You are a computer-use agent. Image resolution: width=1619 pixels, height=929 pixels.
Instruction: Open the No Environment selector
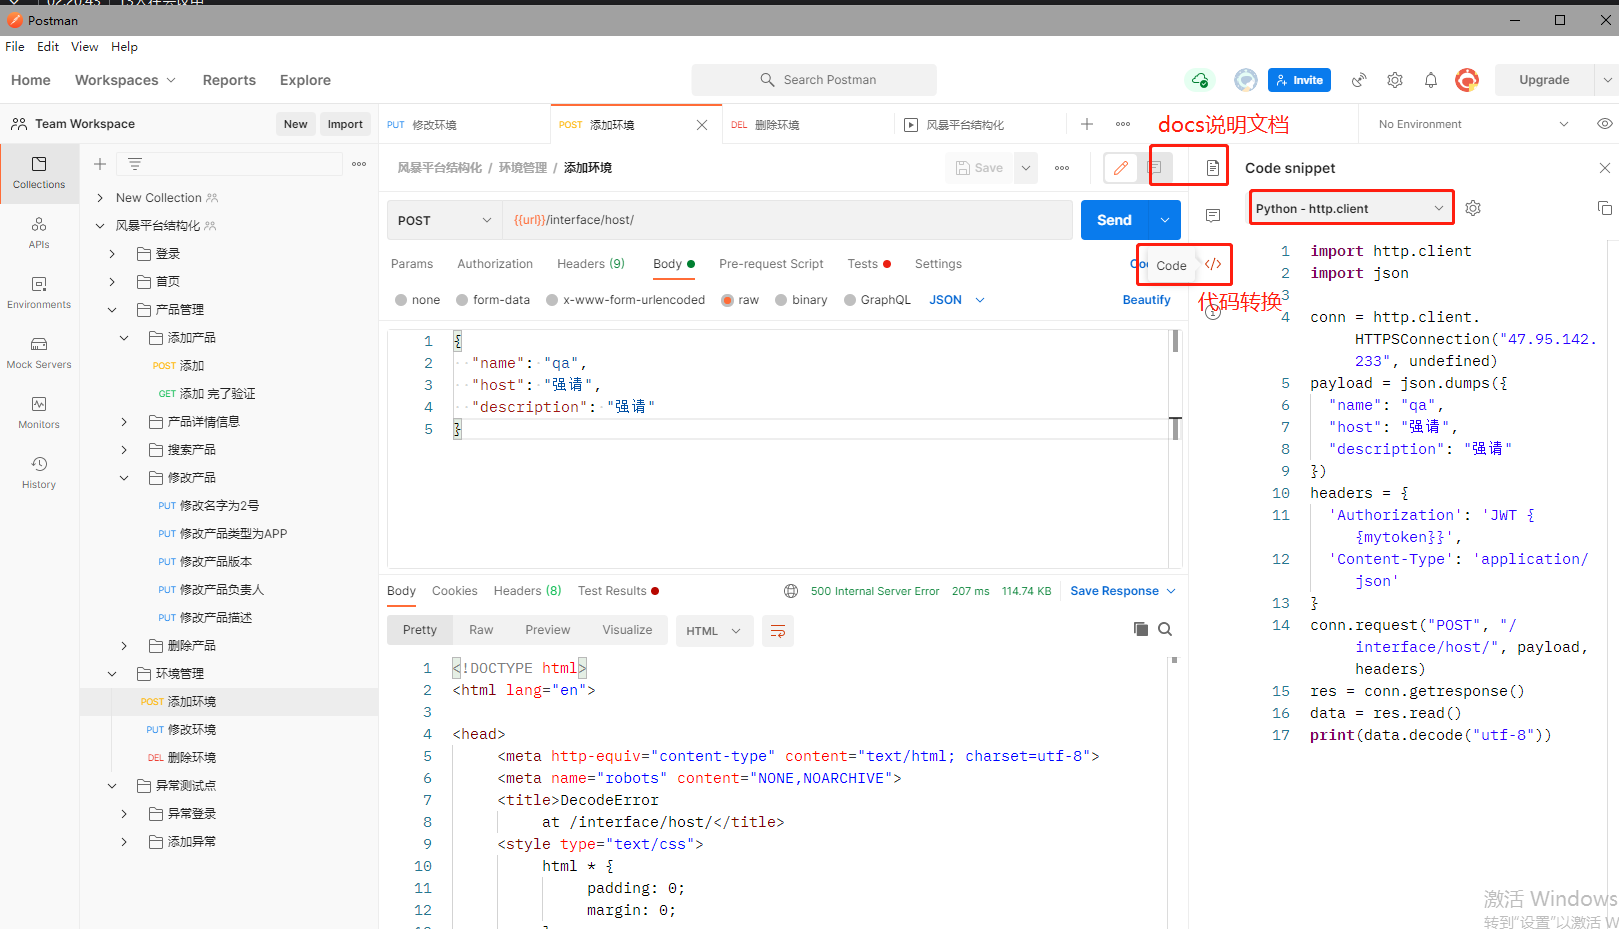click(x=1473, y=124)
